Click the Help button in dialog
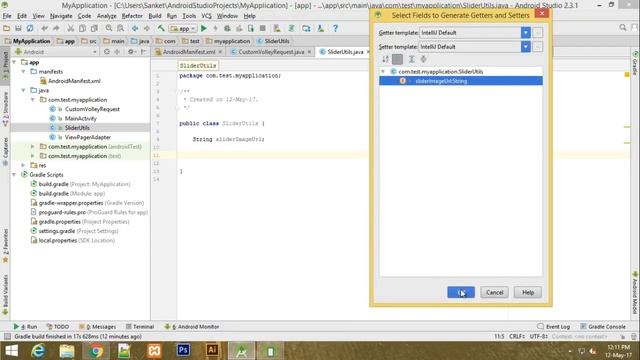 [528, 292]
